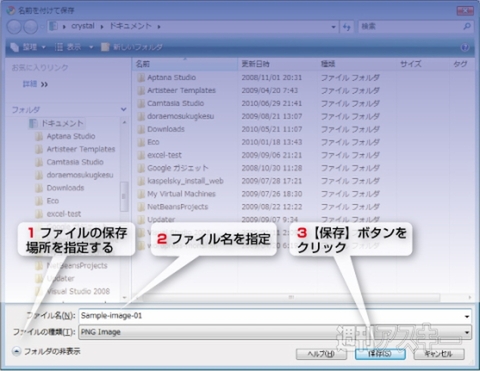
Task: Click the My Virtual Machines folder icon
Action: pos(141,194)
